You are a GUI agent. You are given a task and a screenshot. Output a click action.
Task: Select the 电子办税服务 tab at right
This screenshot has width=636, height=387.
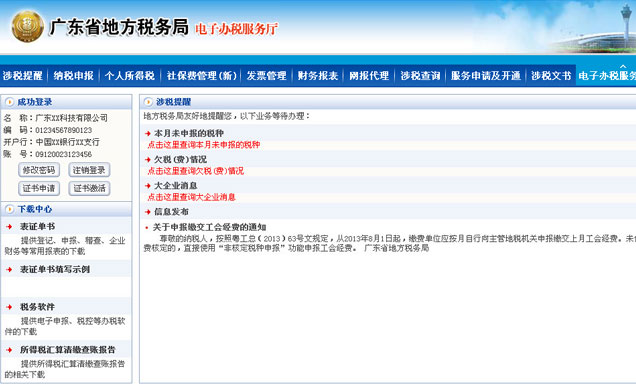pyautogui.click(x=606, y=76)
